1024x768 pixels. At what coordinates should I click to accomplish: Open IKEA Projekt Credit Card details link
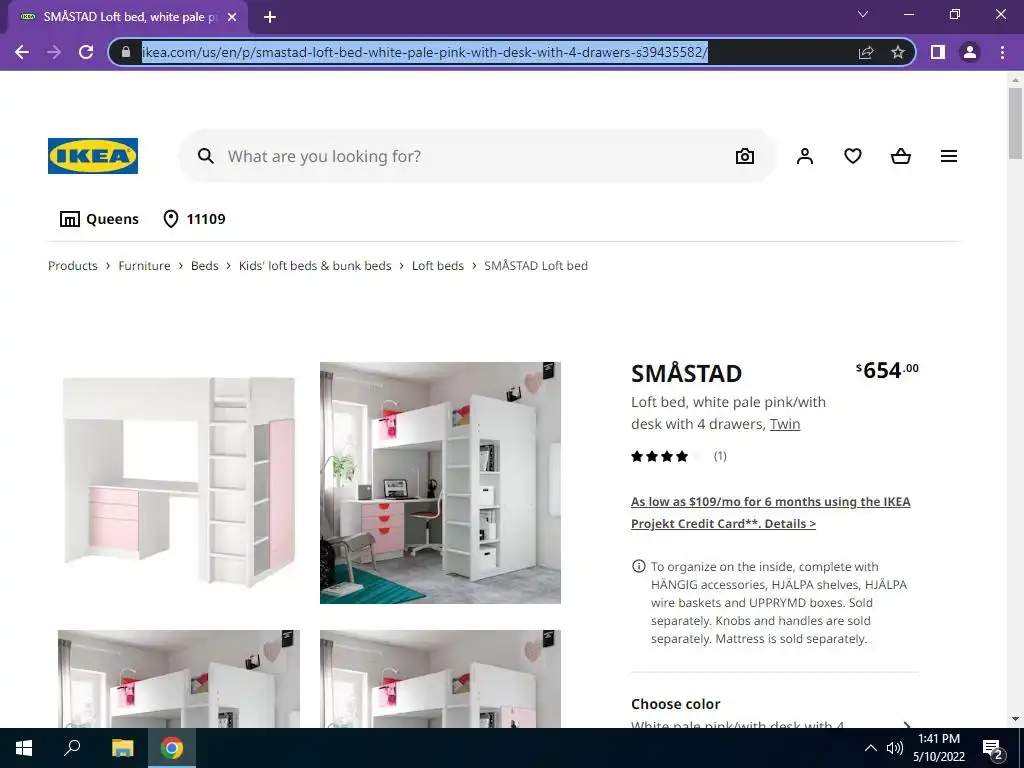[x=771, y=513]
